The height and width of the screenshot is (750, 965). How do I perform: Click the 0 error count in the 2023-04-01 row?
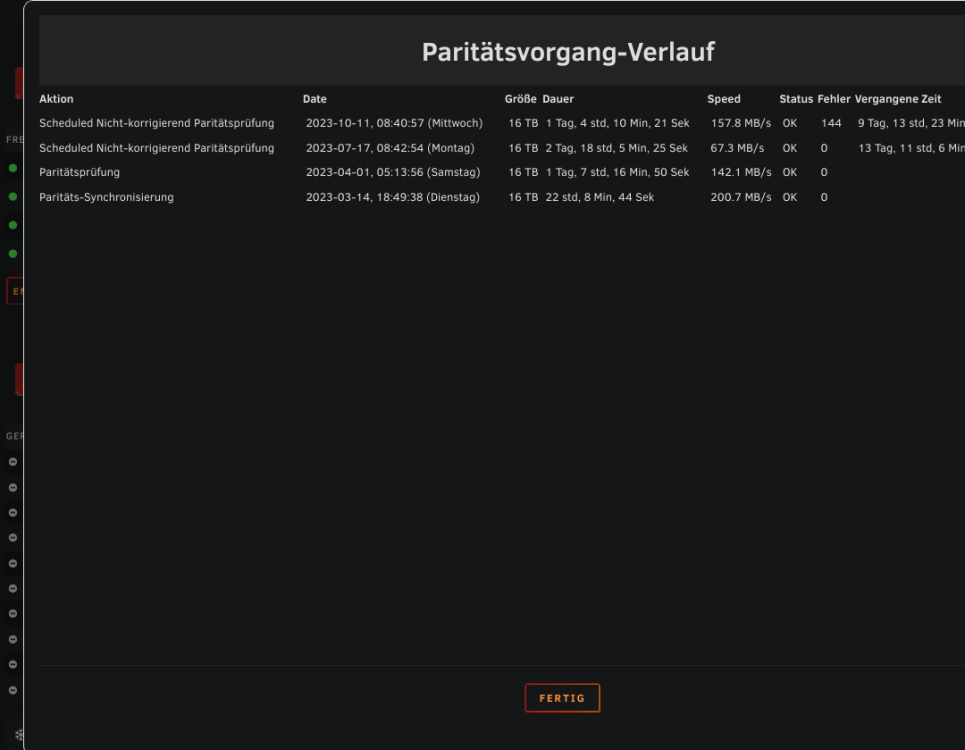[x=824, y=172]
